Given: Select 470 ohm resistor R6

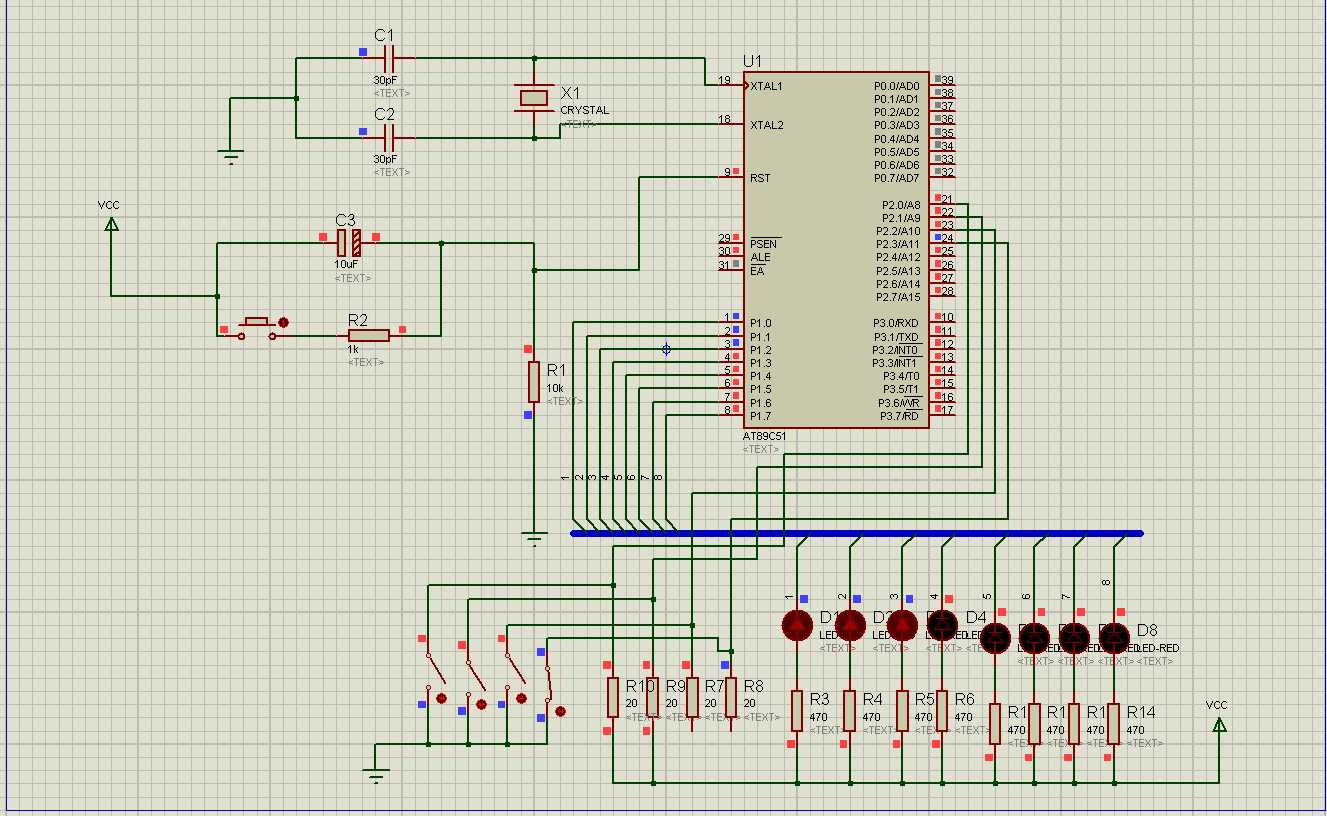Looking at the screenshot, I should (942, 710).
